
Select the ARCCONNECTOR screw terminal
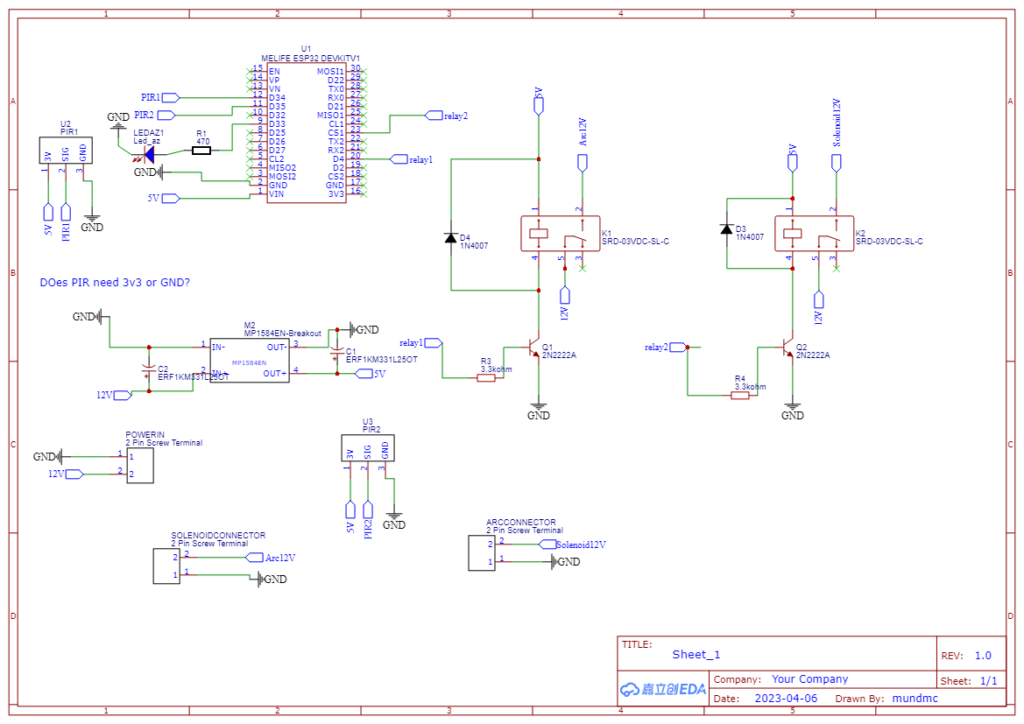click(481, 553)
